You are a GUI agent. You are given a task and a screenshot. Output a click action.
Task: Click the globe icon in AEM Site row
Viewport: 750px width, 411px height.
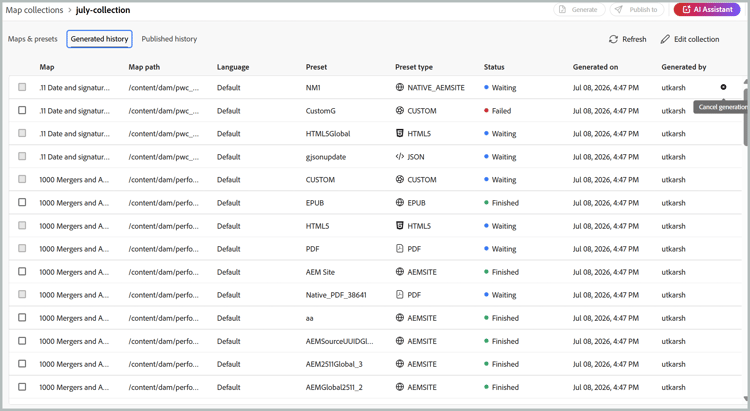coord(400,271)
